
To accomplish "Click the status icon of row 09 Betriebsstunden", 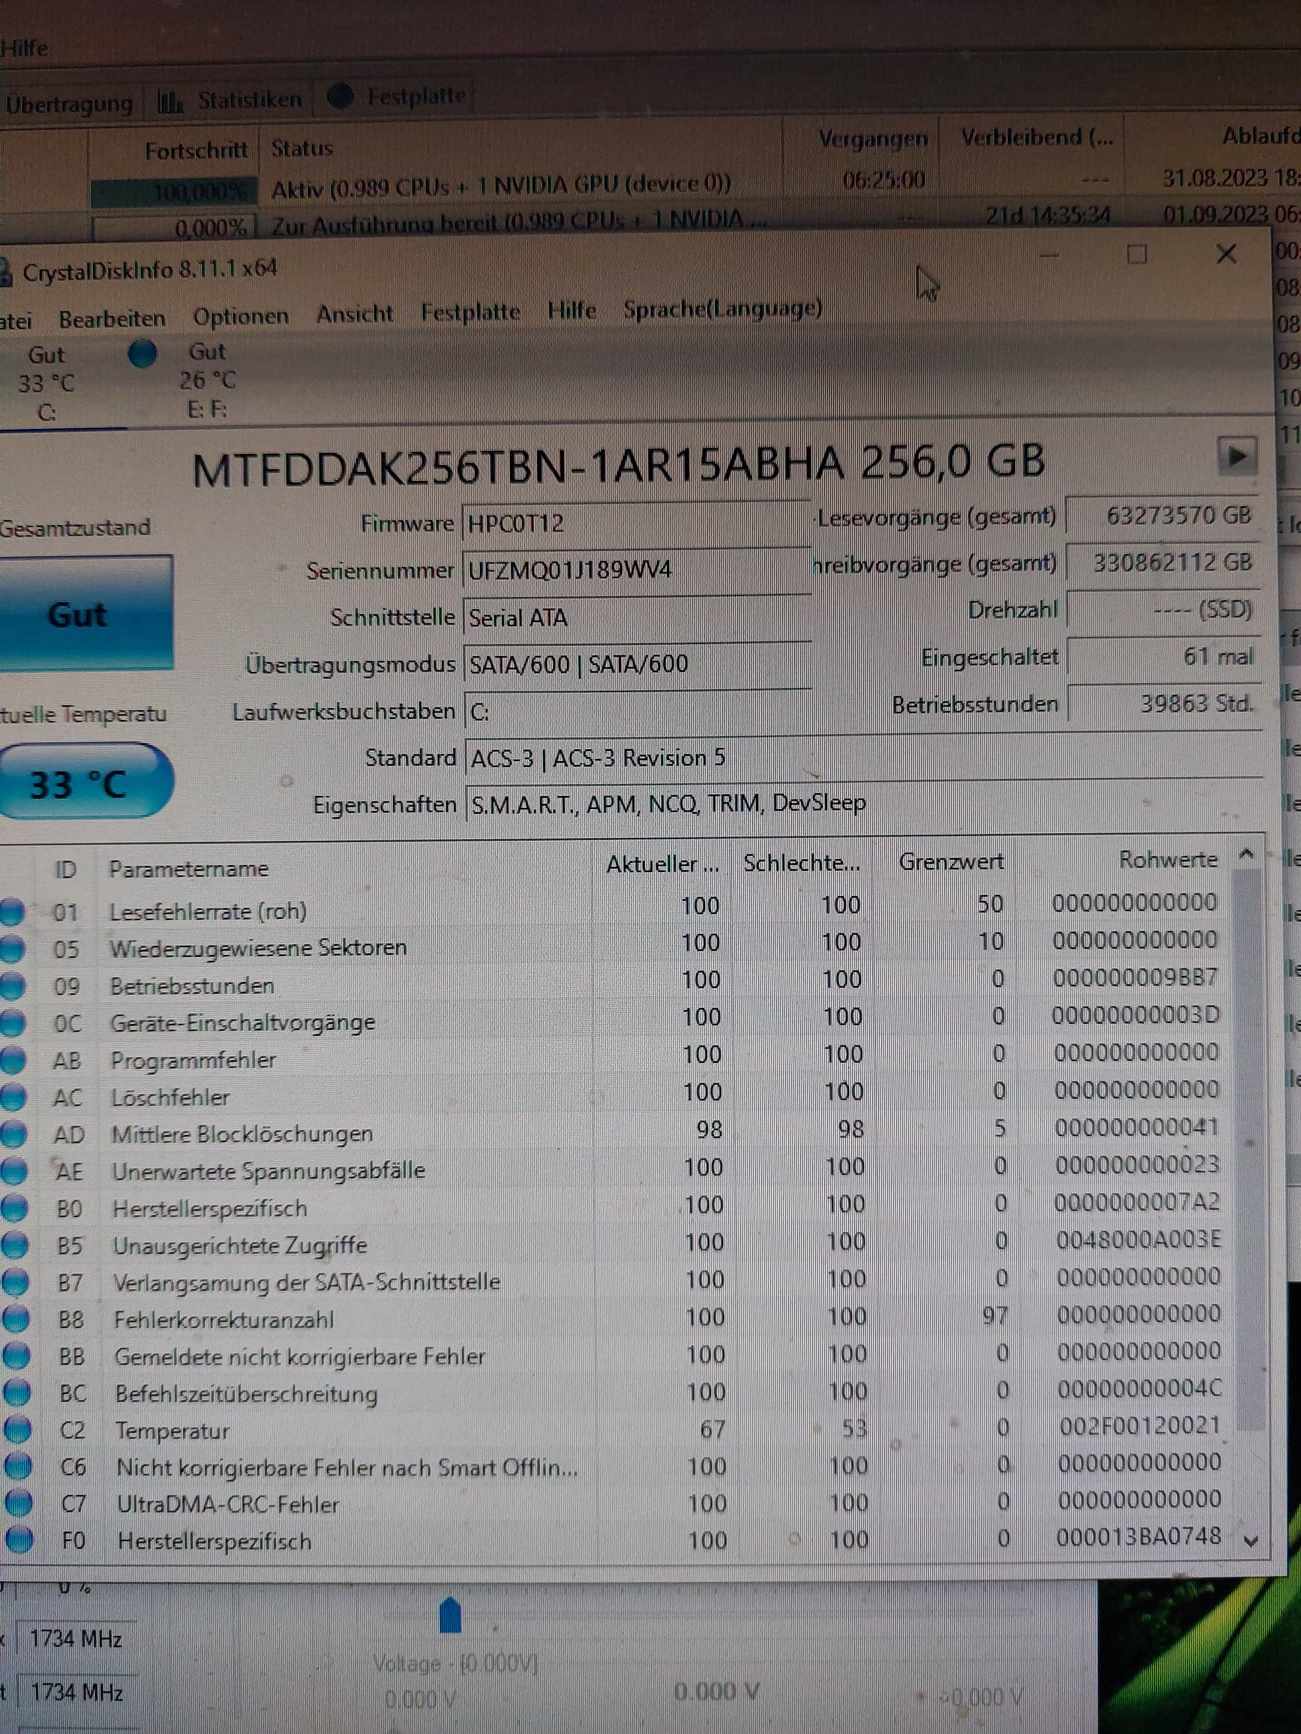I will pos(12,987).
